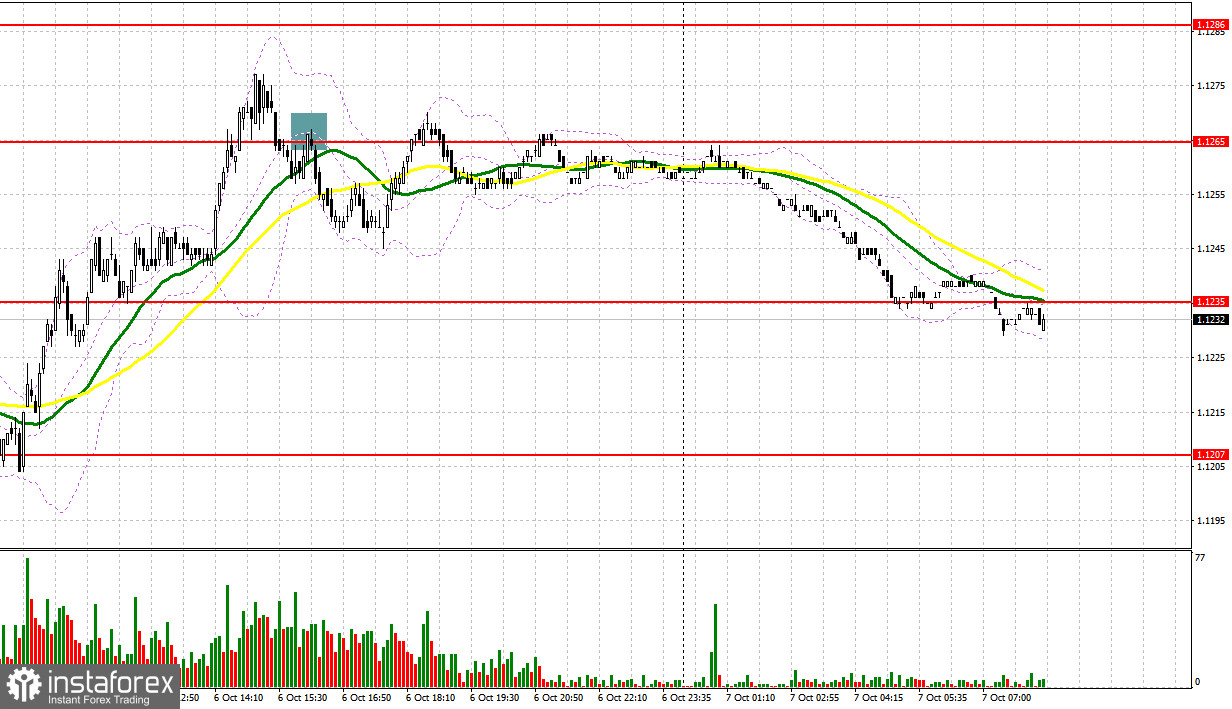Click the 1.1215 price axis value

coord(1209,412)
